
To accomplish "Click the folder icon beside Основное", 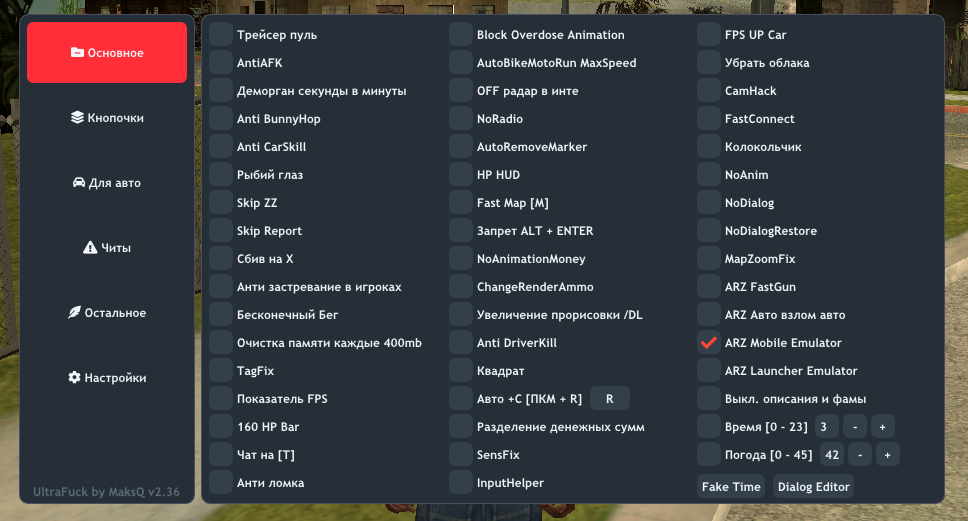I will (77, 53).
